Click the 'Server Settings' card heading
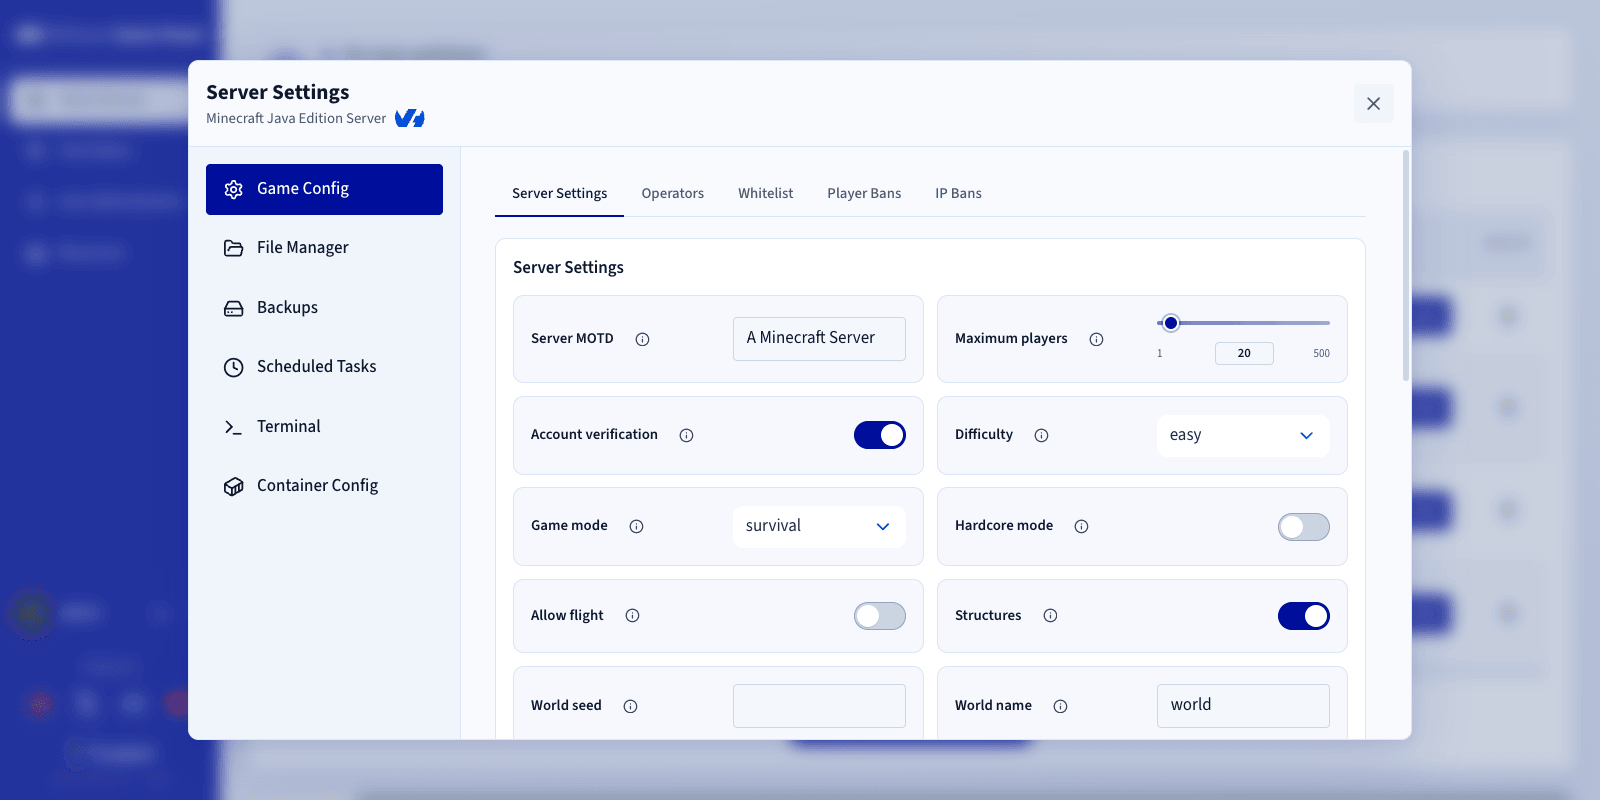 pos(568,268)
